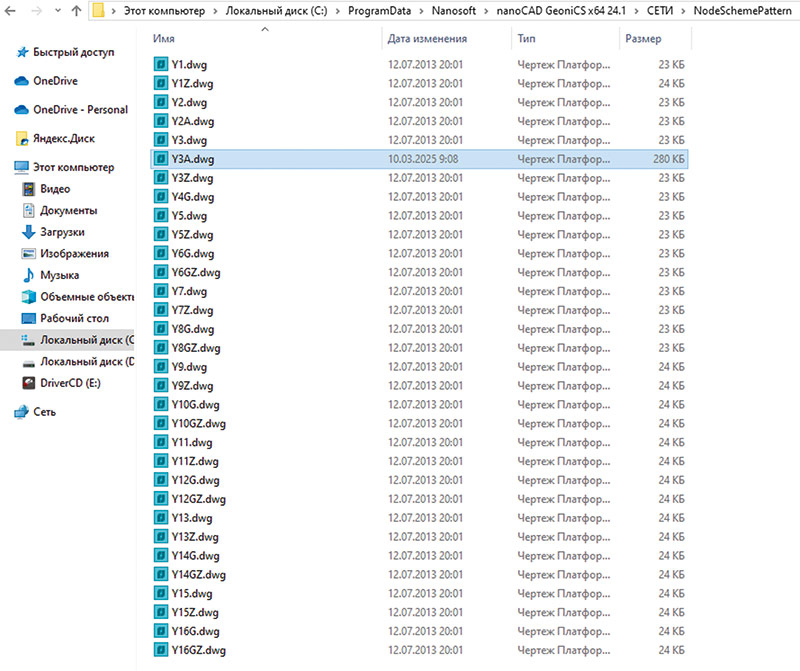This screenshot has width=800, height=671.
Task: Select Y16GZ.dwg in the file list
Action: pyautogui.click(x=198, y=651)
